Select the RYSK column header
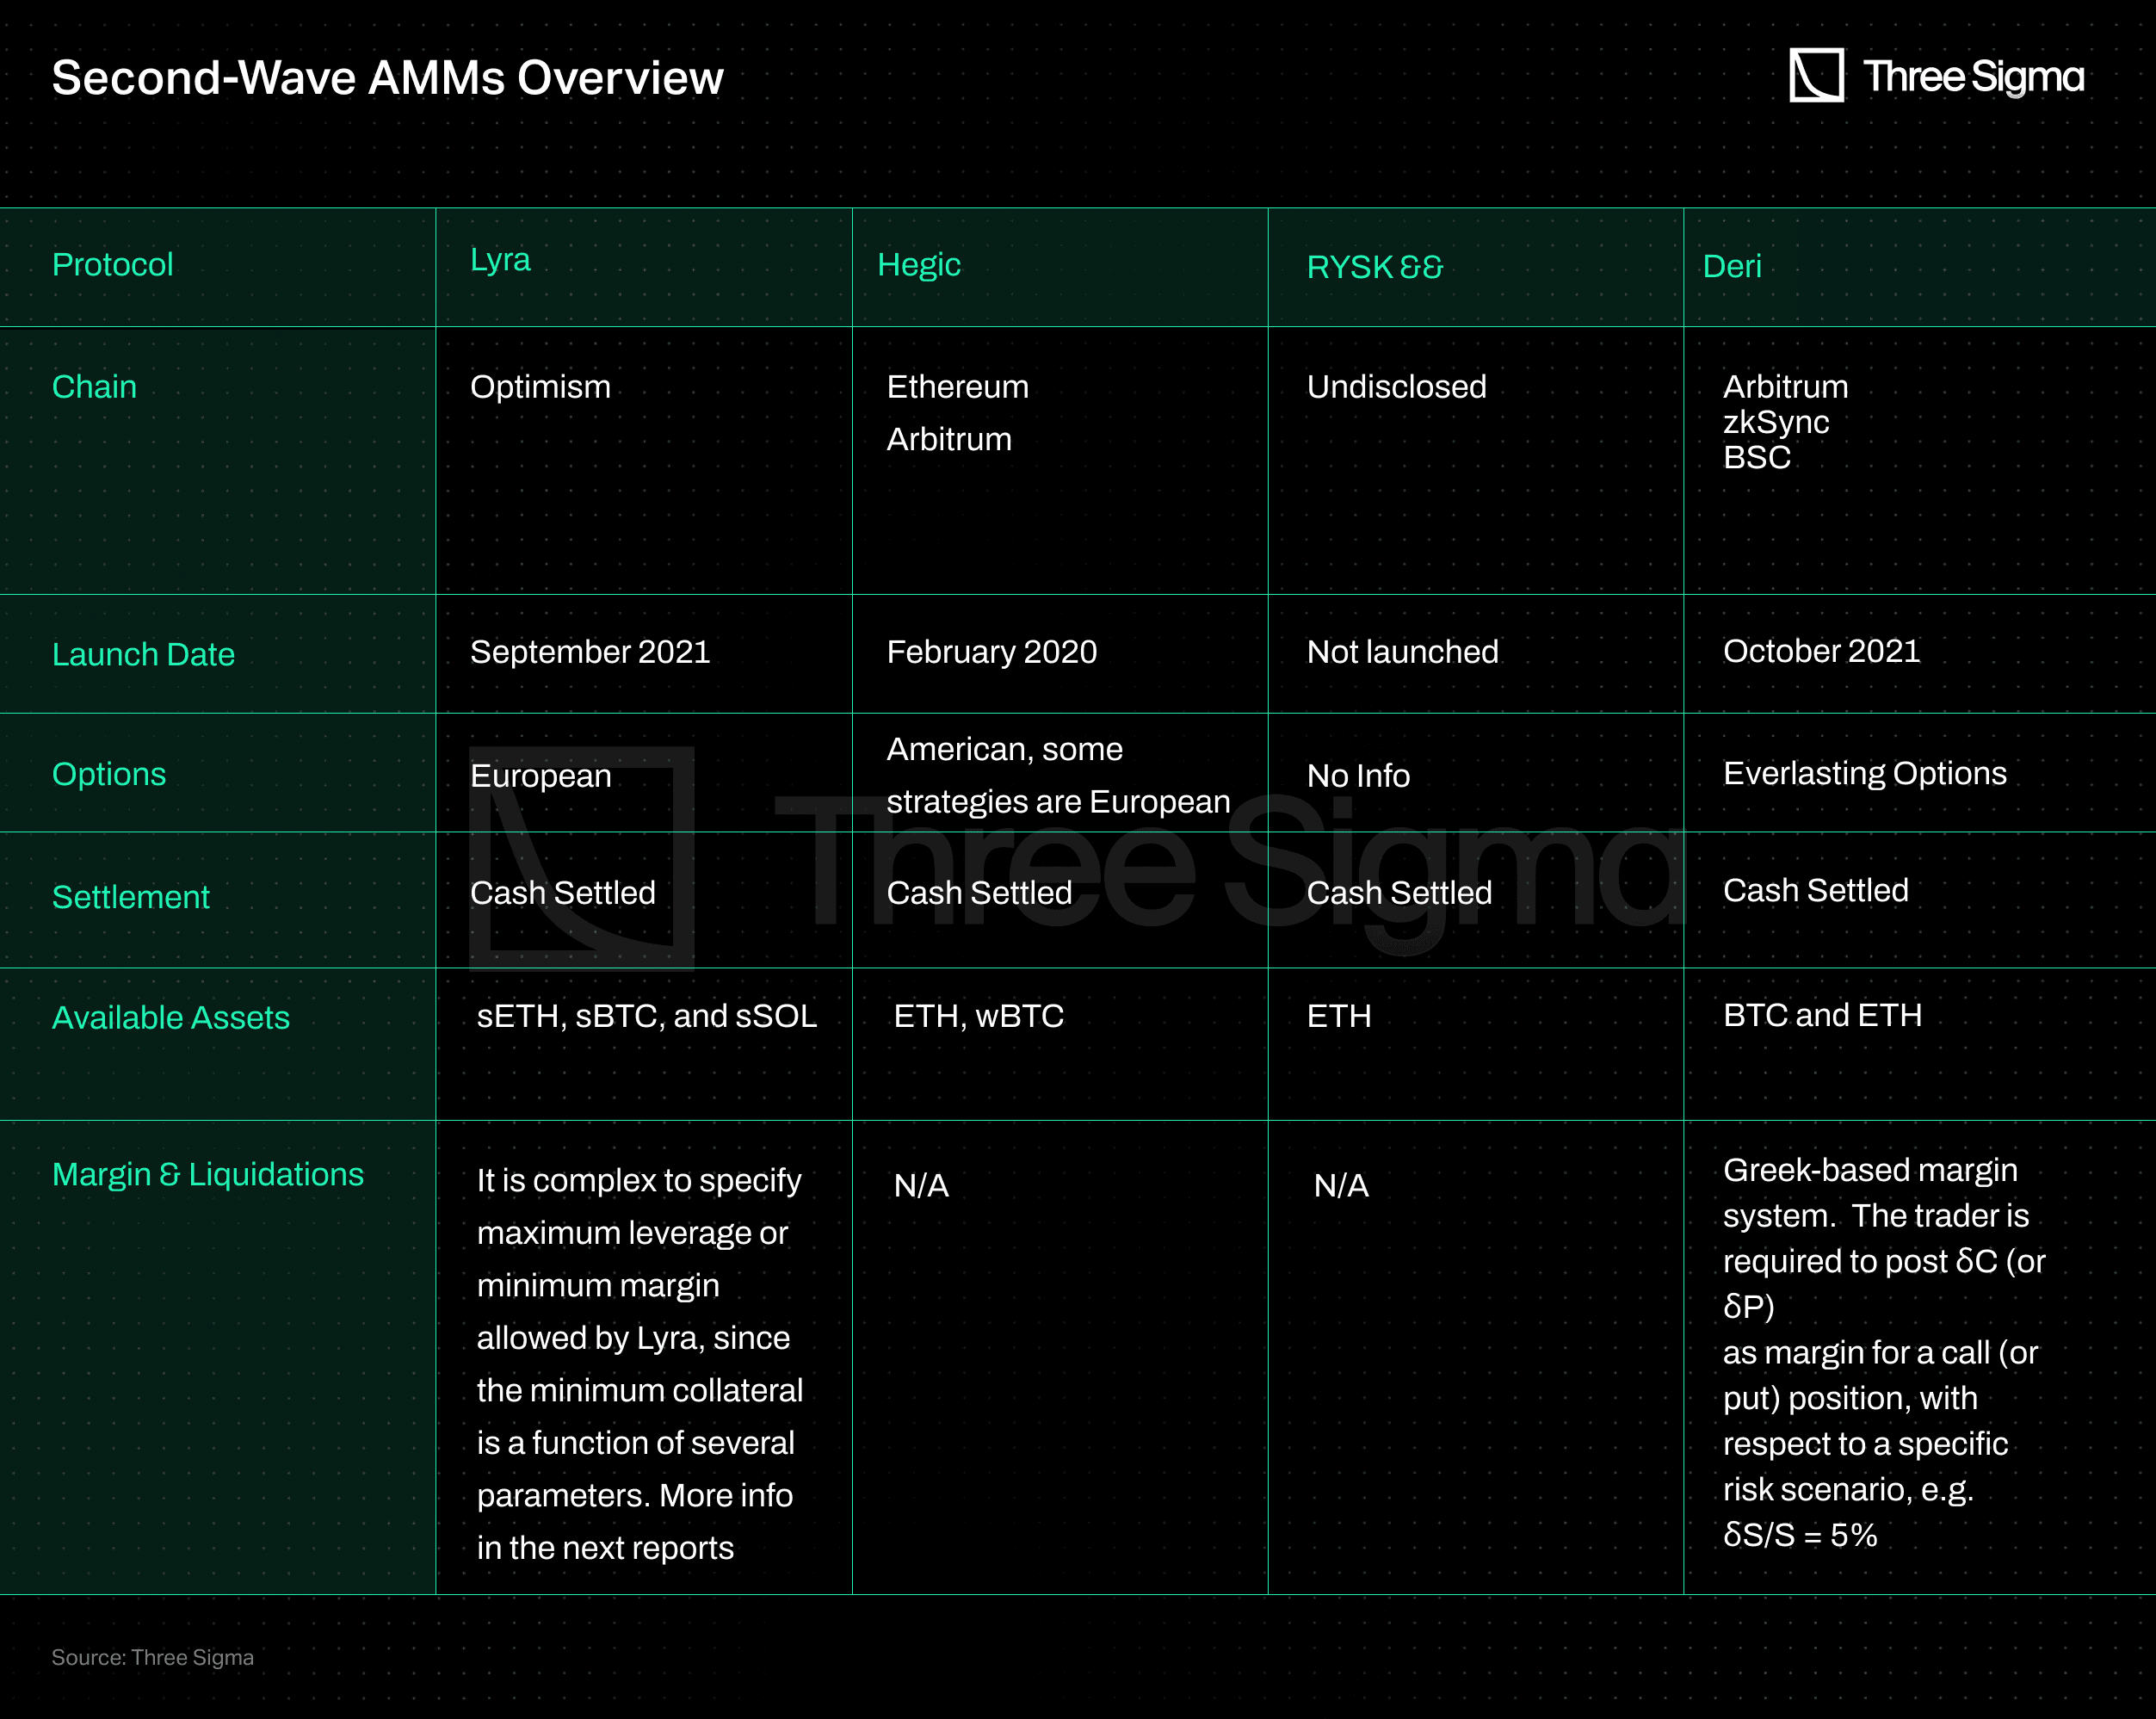This screenshot has height=1719, width=2156. coord(1374,267)
